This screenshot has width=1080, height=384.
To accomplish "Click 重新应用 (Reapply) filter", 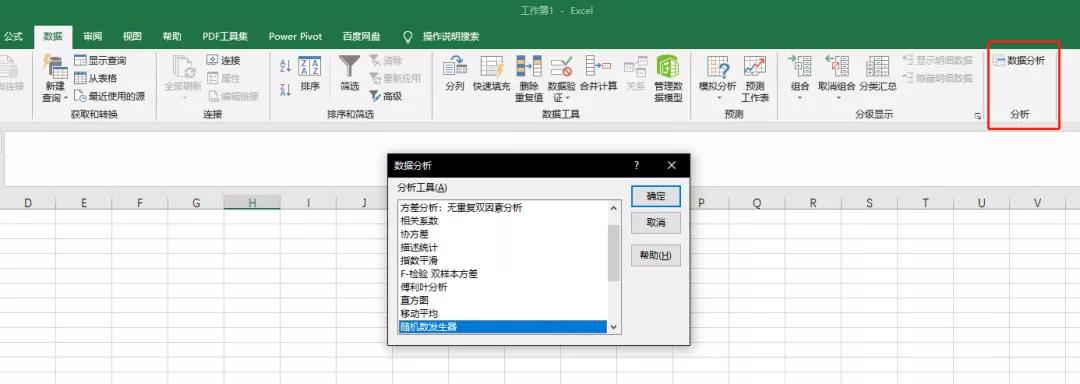I will (x=395, y=78).
